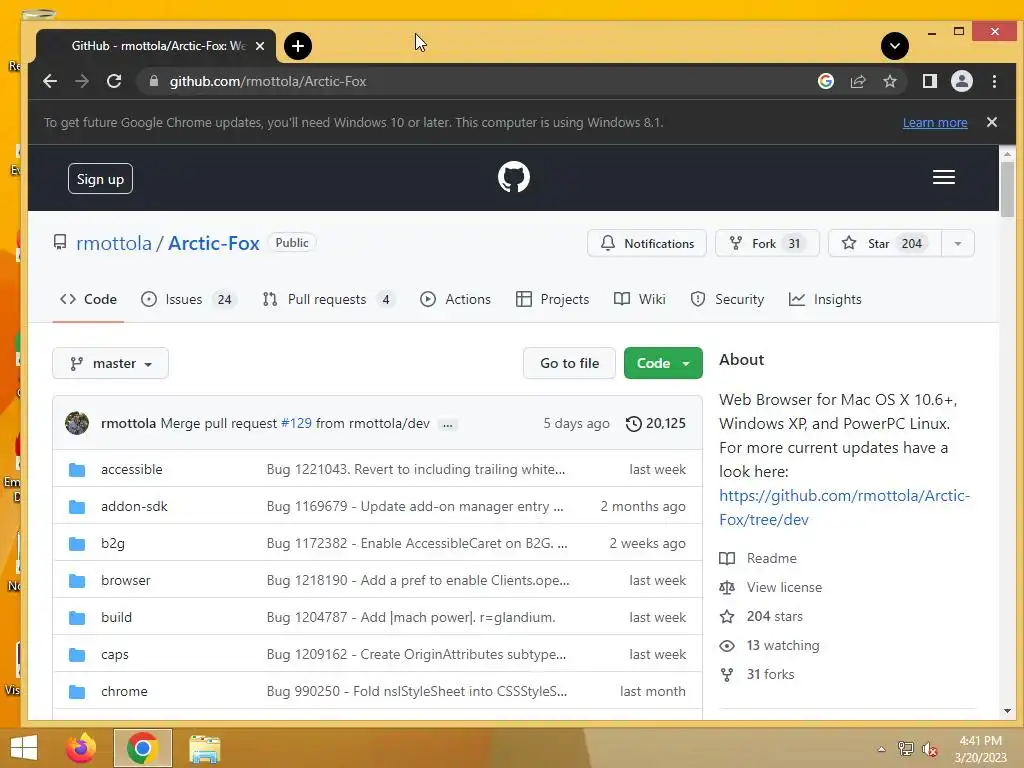Open the browser folder
The width and height of the screenshot is (1024, 768).
[x=125, y=580]
